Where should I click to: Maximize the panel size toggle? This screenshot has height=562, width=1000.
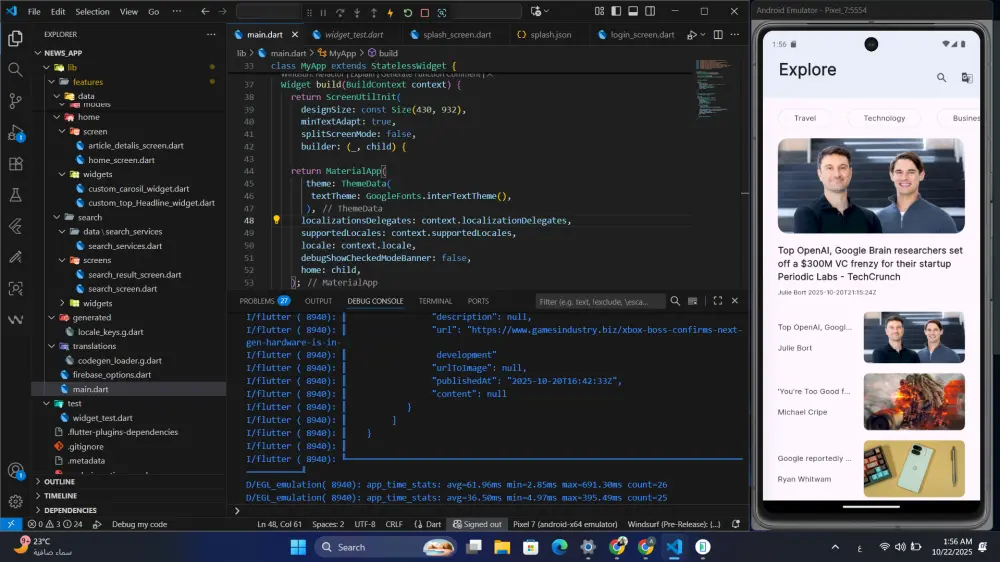tap(717, 301)
